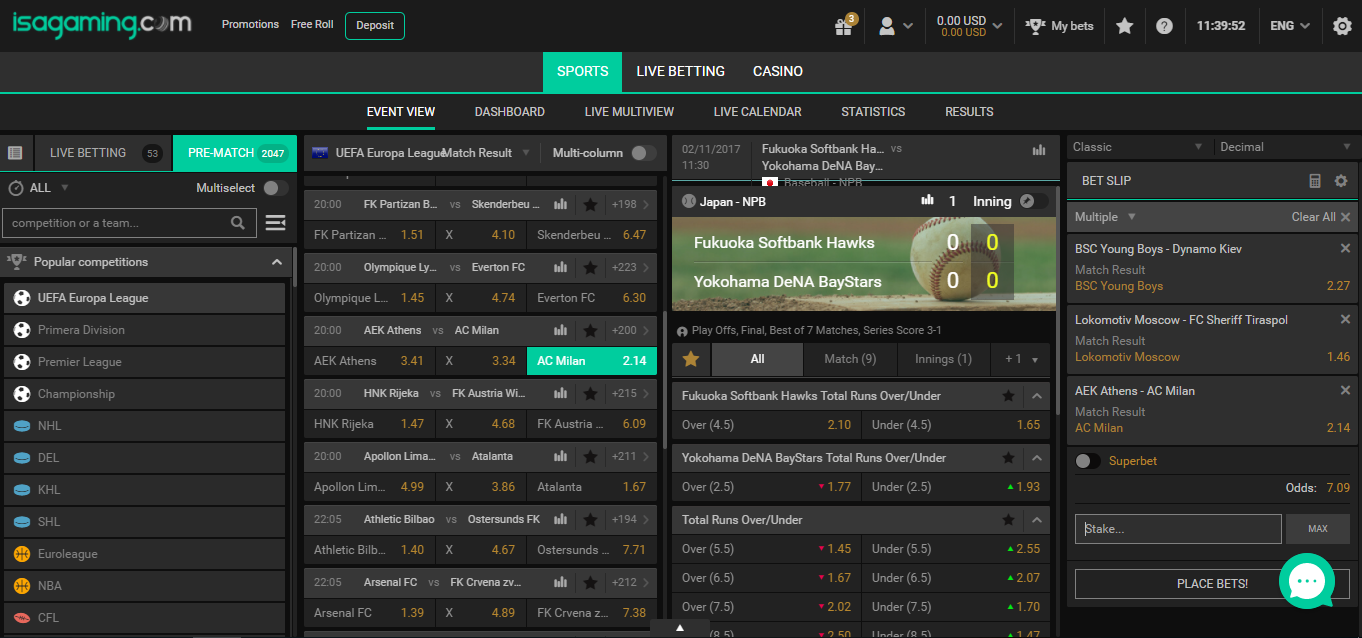The width and height of the screenshot is (1362, 638).
Task: Toggle the Multiselect switch
Action: click(x=276, y=188)
